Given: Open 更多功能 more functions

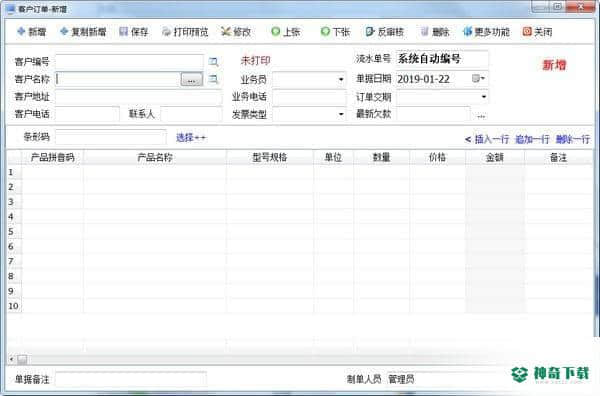Looking at the screenshot, I should tap(486, 32).
